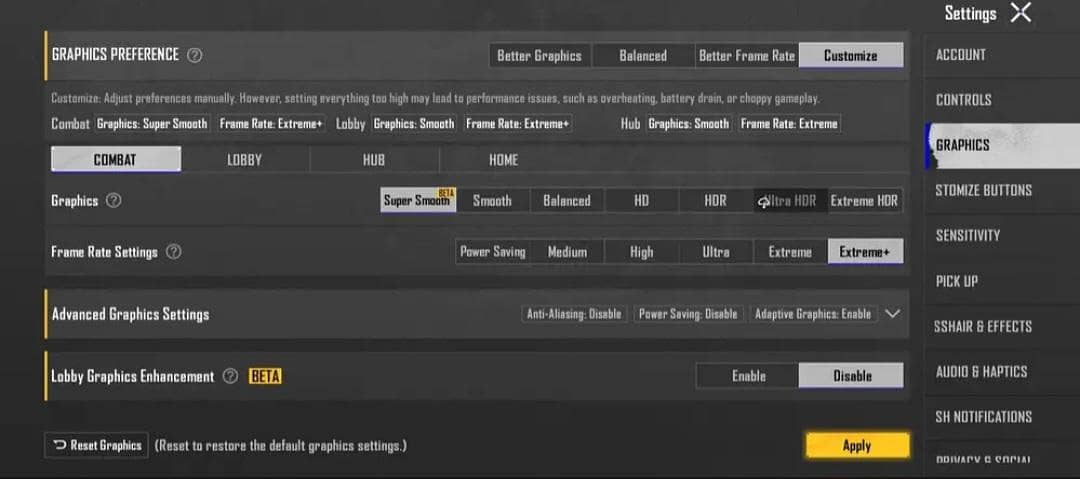This screenshot has width=1080, height=479.
Task: Choose Super Smooth graphics quality
Action: click(x=417, y=201)
